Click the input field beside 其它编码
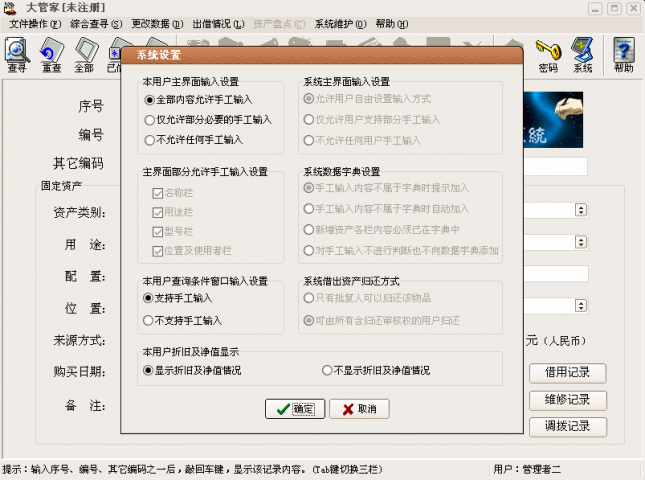Viewport: 645px width, 480px height. [556, 167]
